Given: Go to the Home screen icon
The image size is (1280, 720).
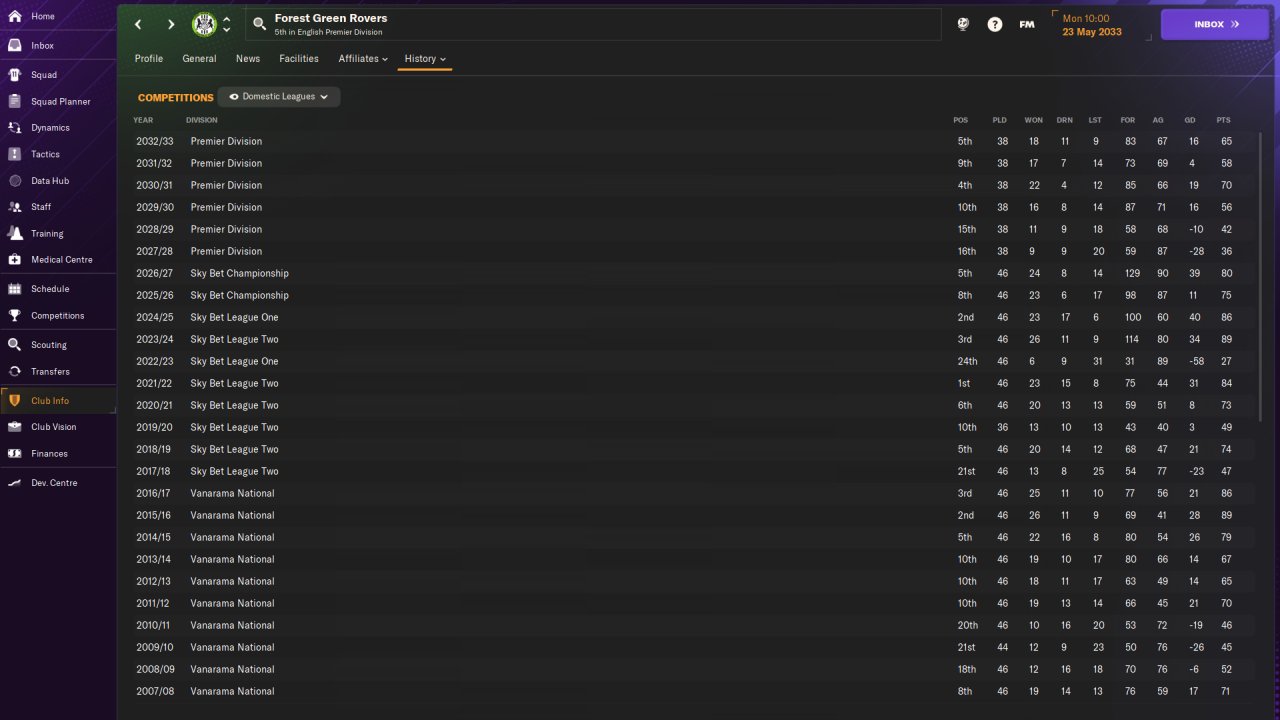Looking at the screenshot, I should pyautogui.click(x=15, y=16).
